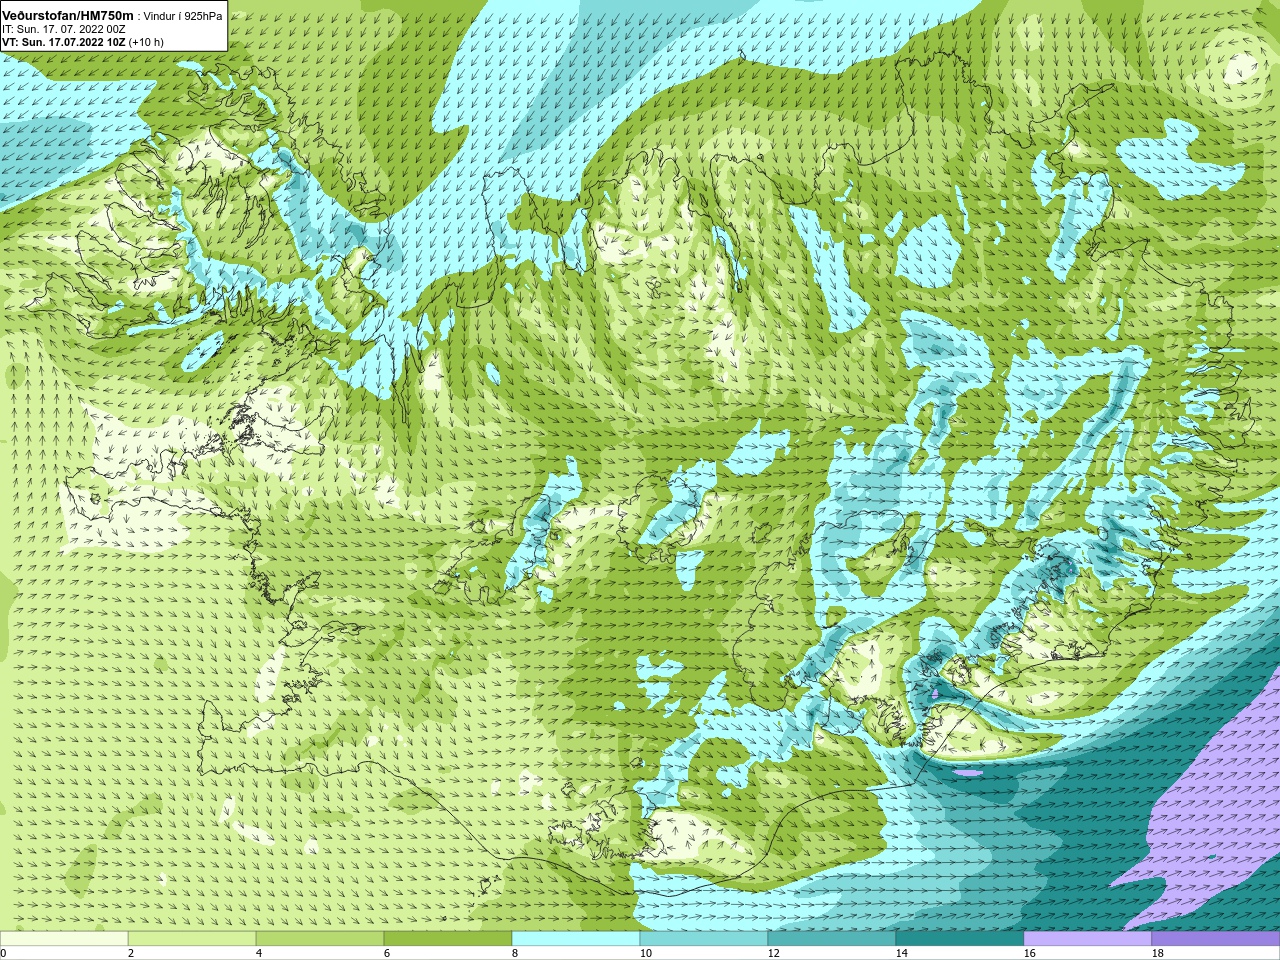Click the pale cream 0–2 legend swatch
1280x960 pixels.
click(64, 939)
